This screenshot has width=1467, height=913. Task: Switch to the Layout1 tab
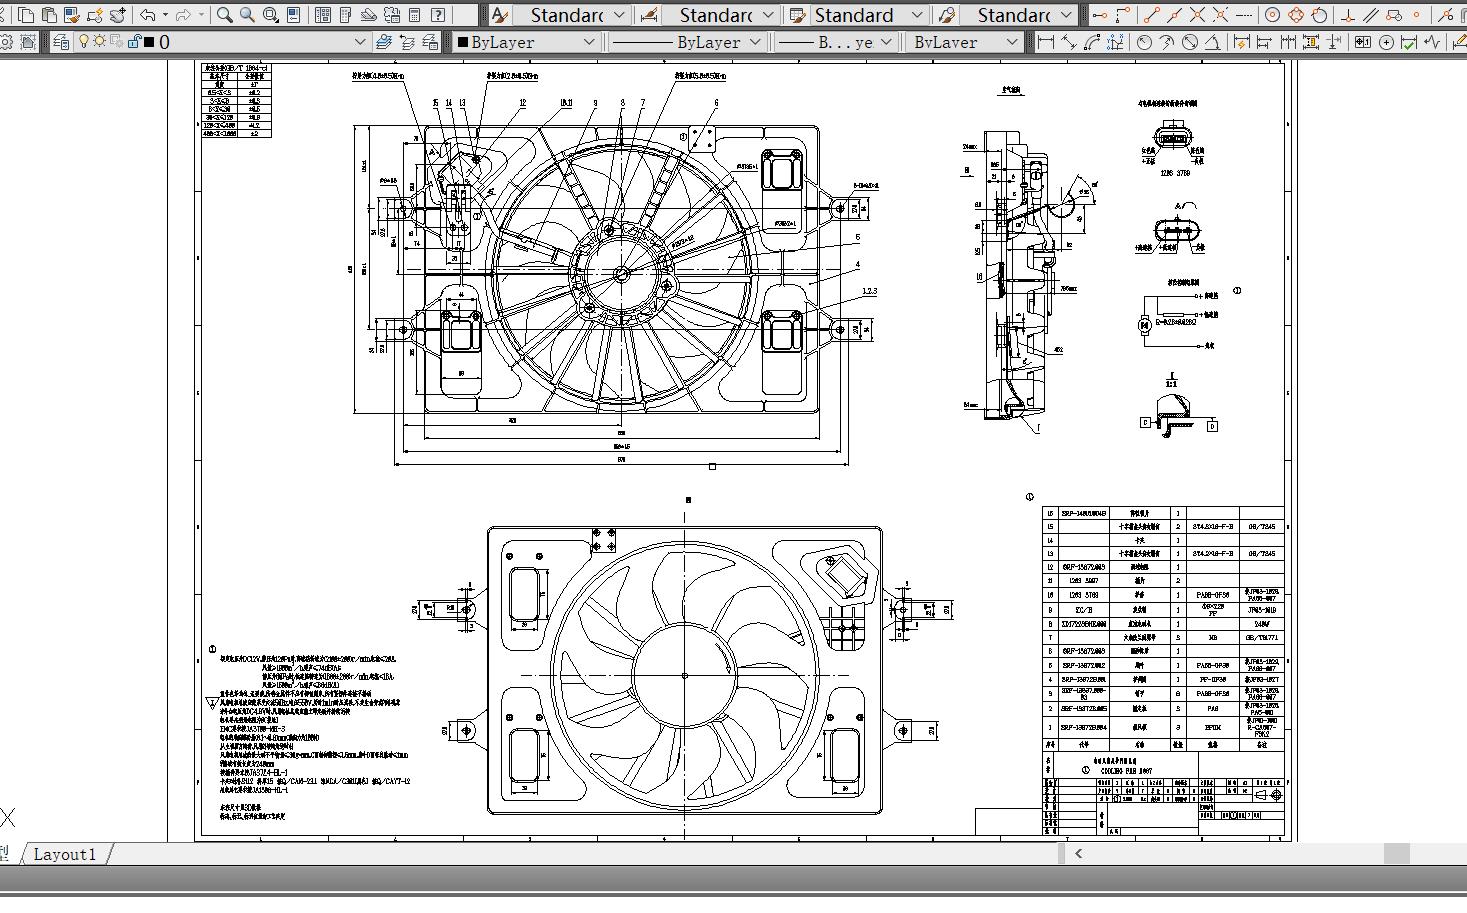pyautogui.click(x=65, y=854)
